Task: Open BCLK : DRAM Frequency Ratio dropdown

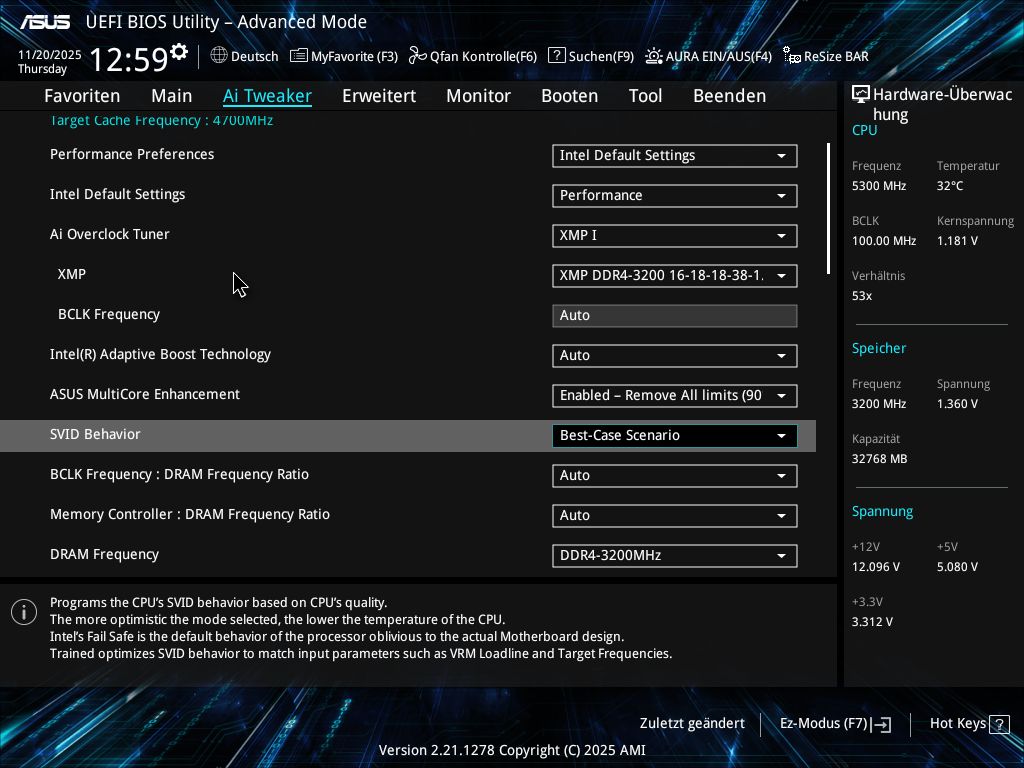Action: (675, 475)
